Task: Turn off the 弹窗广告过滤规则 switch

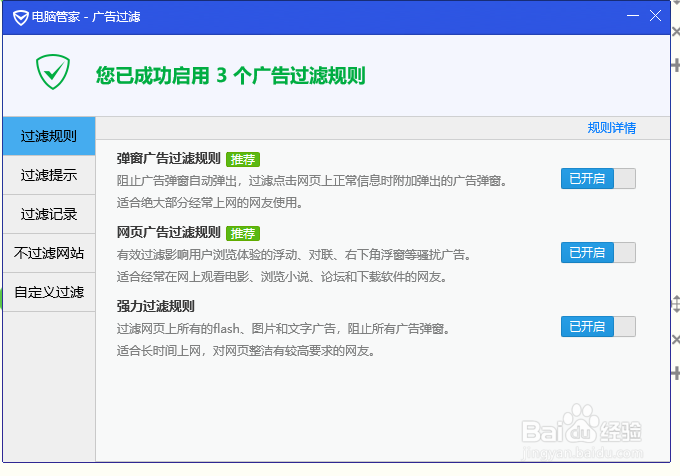Action: click(598, 179)
